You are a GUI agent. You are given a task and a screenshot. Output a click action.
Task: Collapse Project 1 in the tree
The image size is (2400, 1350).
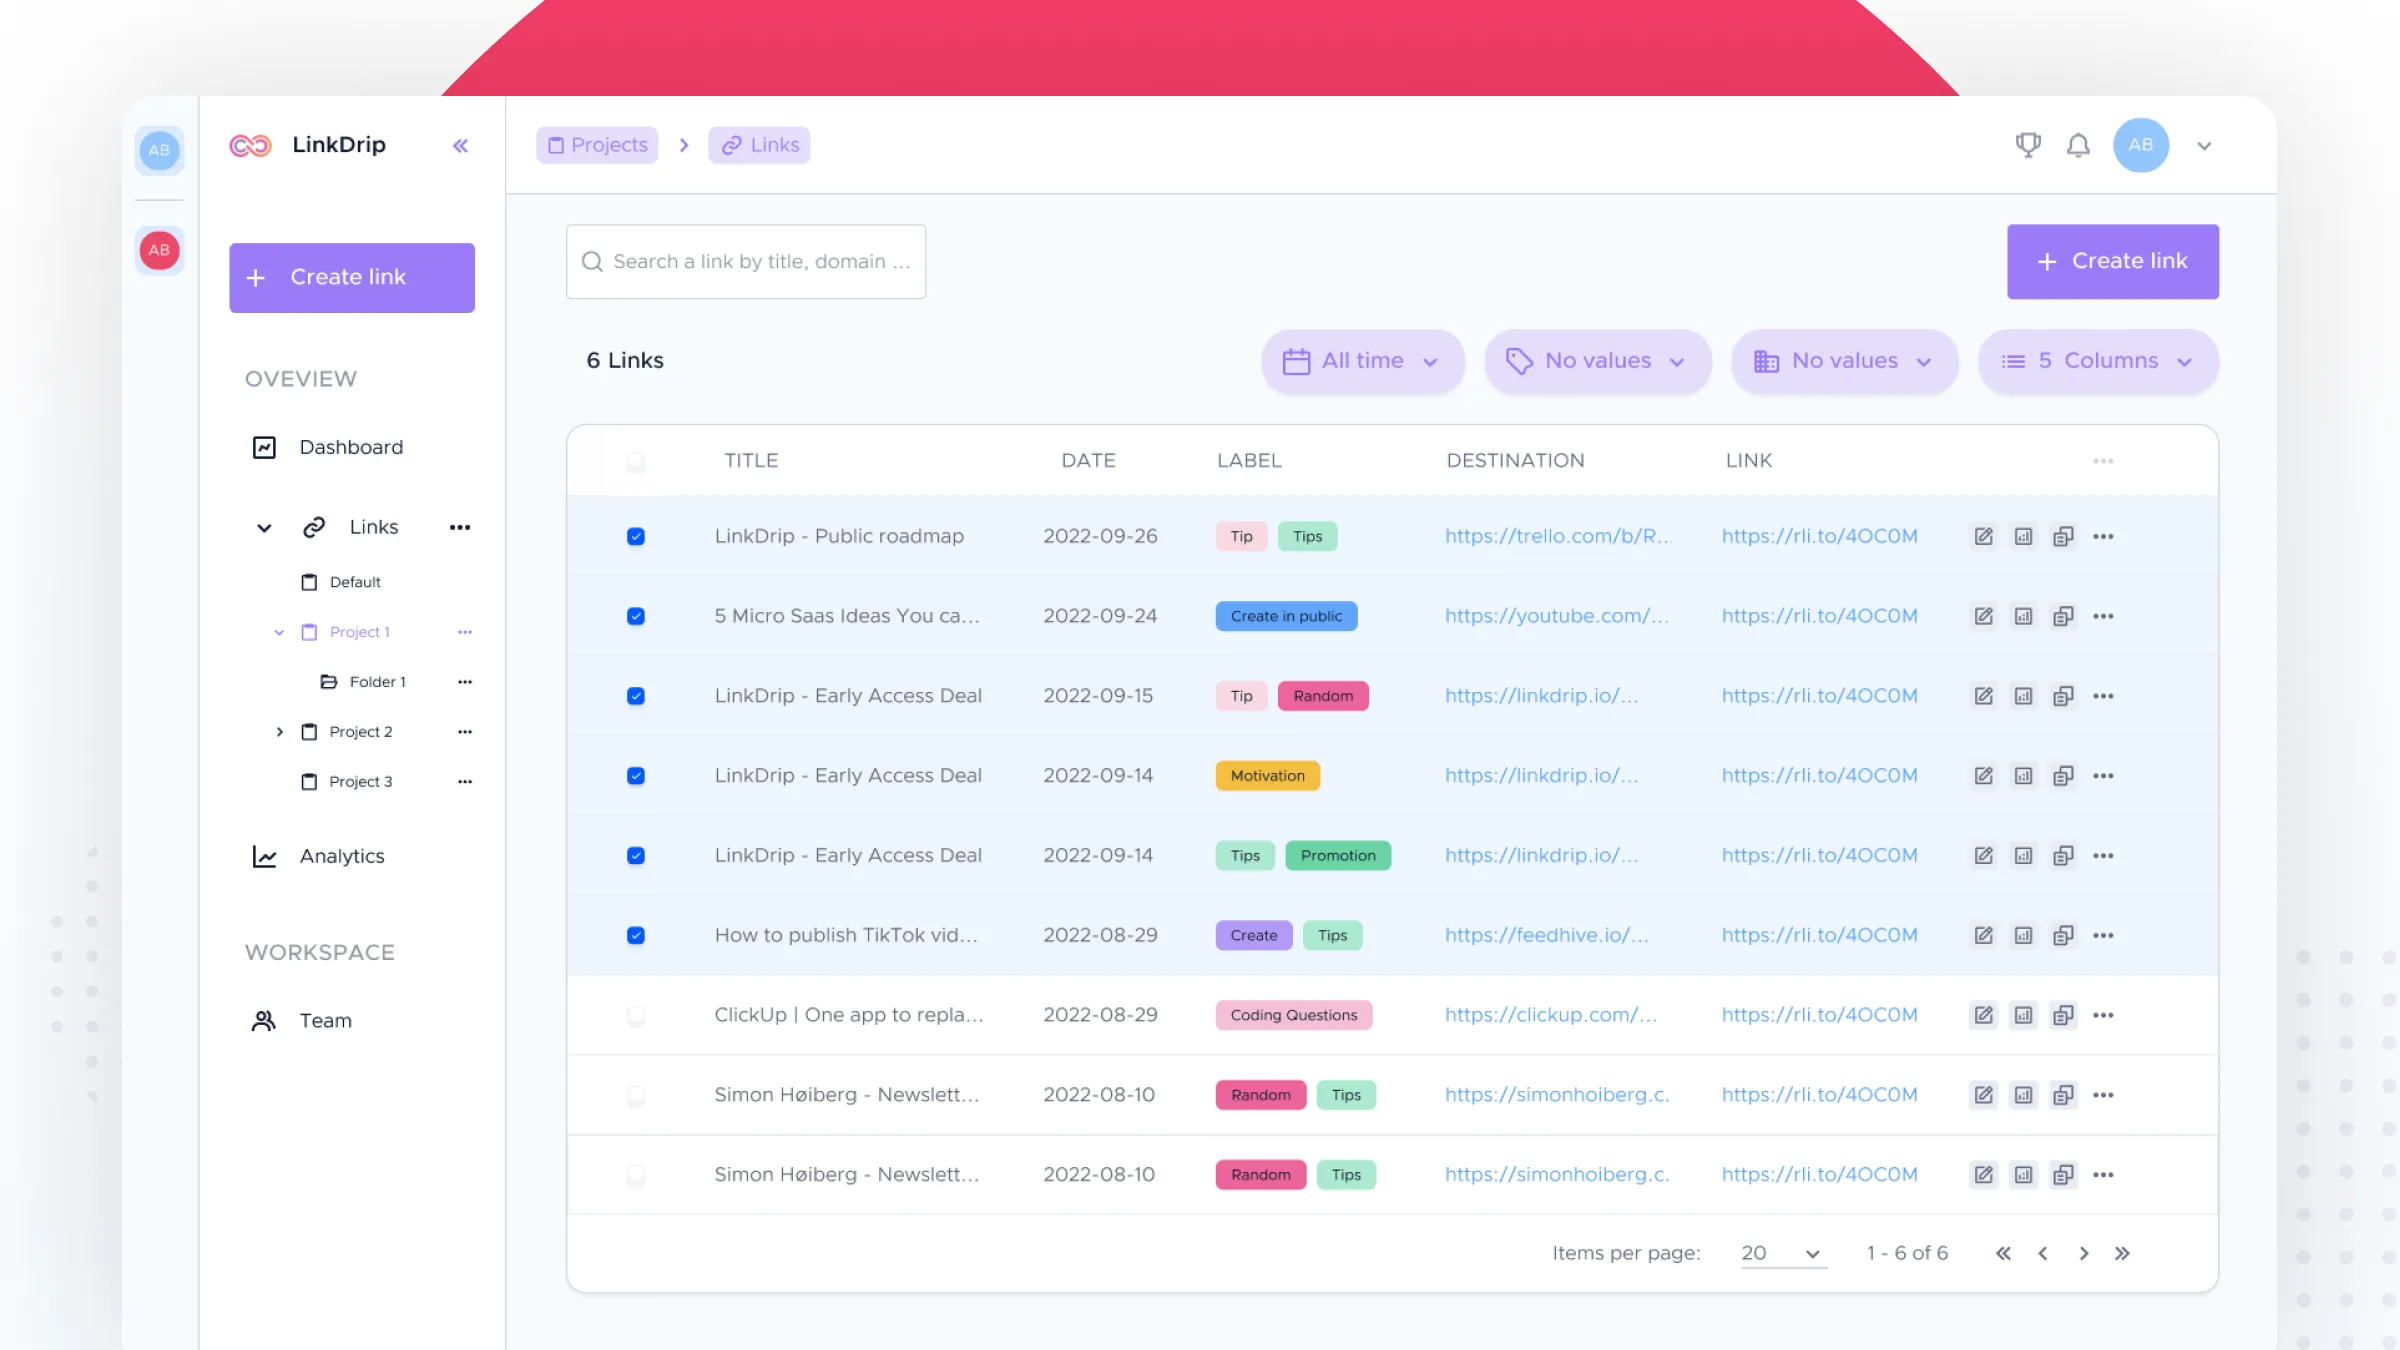pos(279,633)
